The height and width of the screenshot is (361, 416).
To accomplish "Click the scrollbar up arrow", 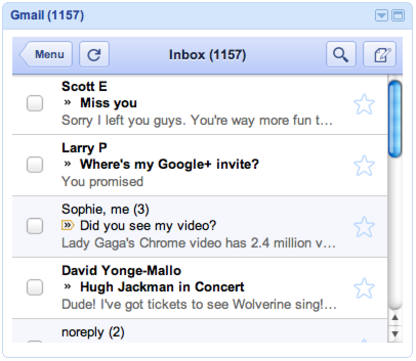I will [395, 318].
